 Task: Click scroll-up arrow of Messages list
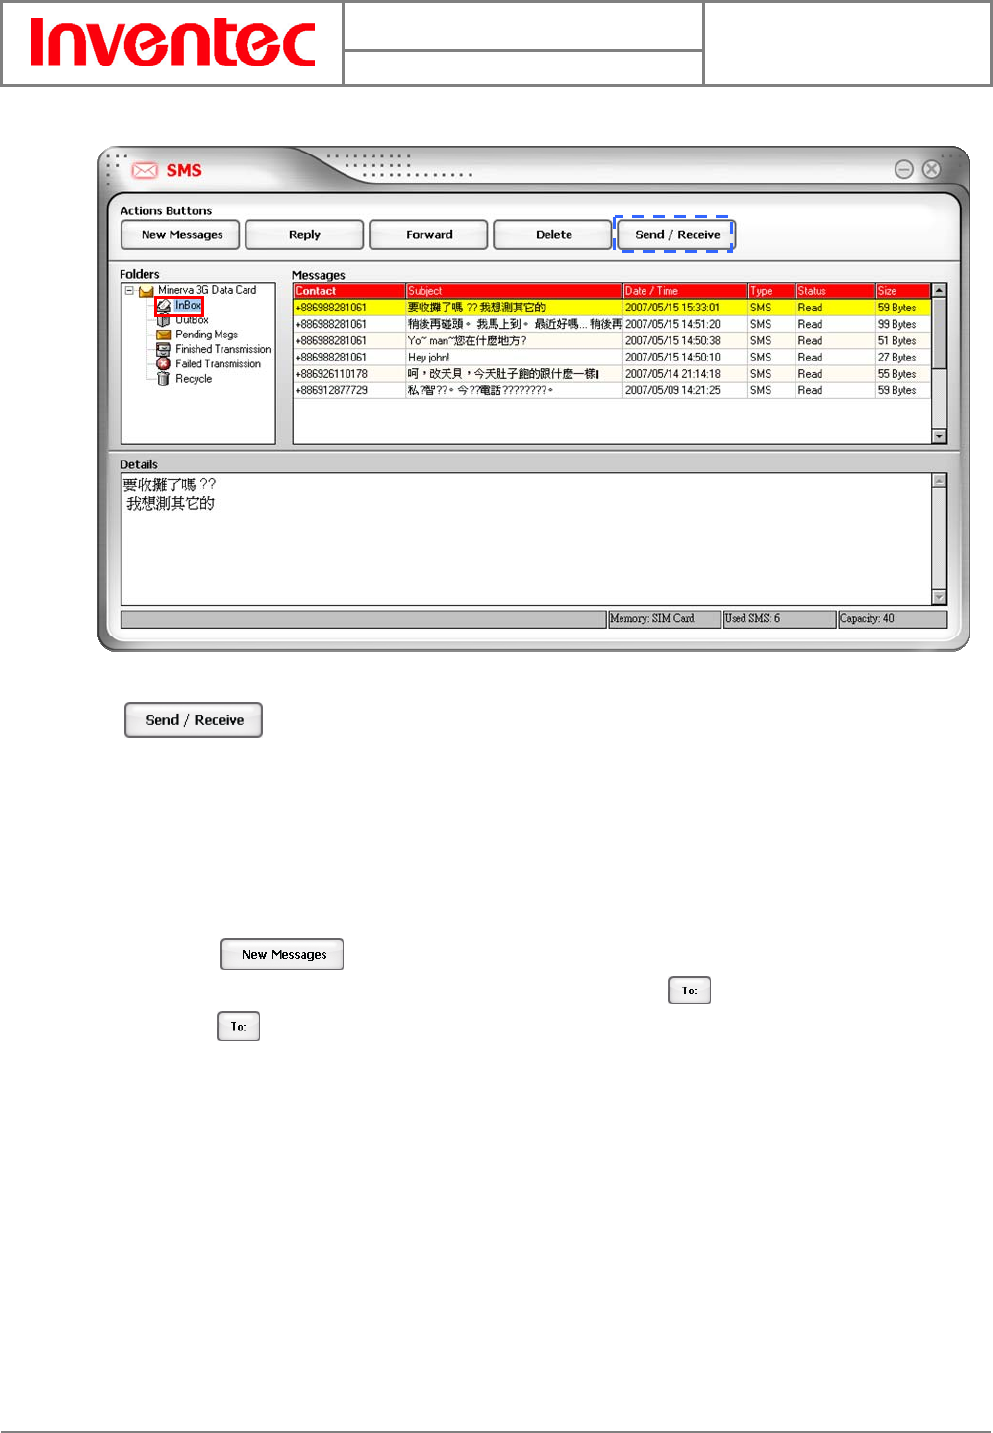(939, 290)
